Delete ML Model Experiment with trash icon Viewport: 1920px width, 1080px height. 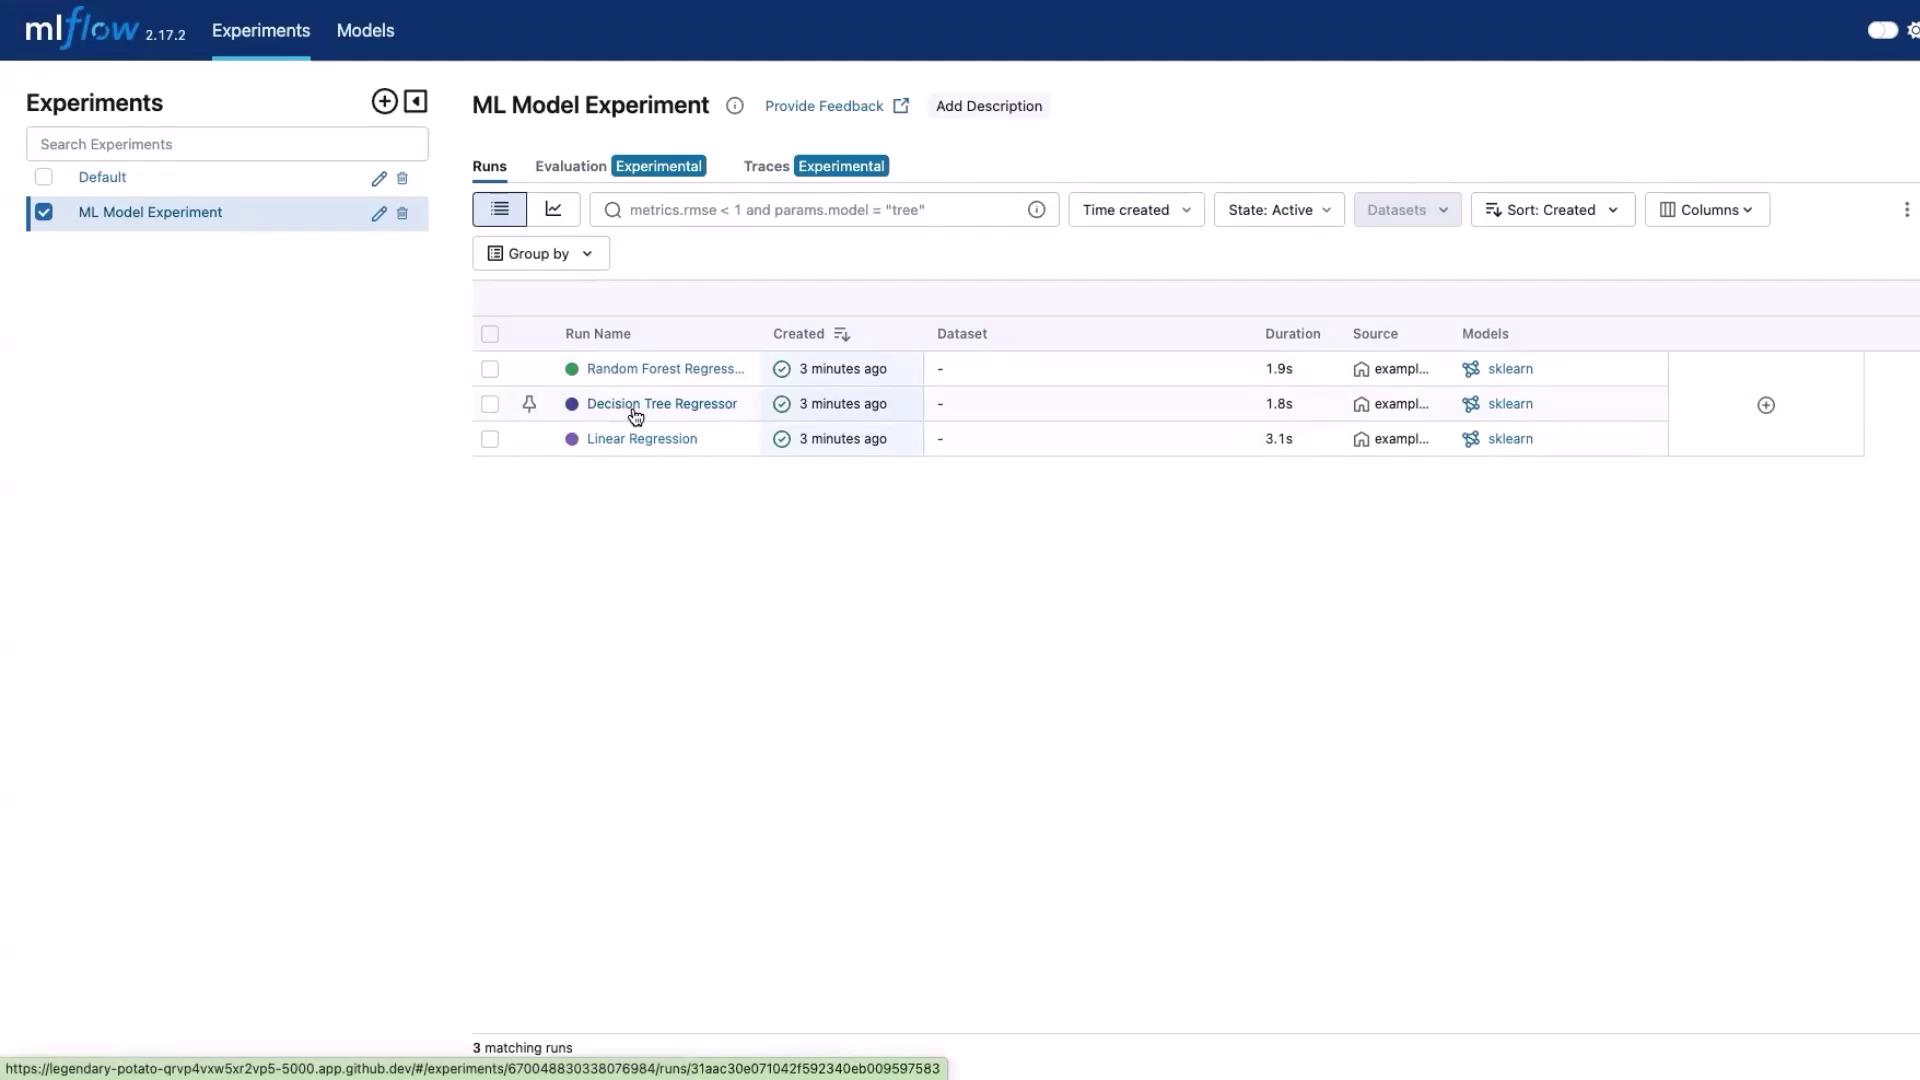(x=402, y=214)
